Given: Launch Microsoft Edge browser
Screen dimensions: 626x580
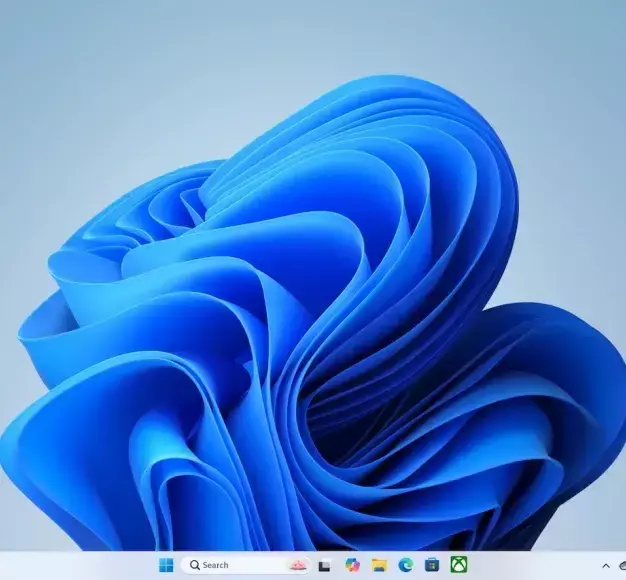Looking at the screenshot, I should click(406, 565).
